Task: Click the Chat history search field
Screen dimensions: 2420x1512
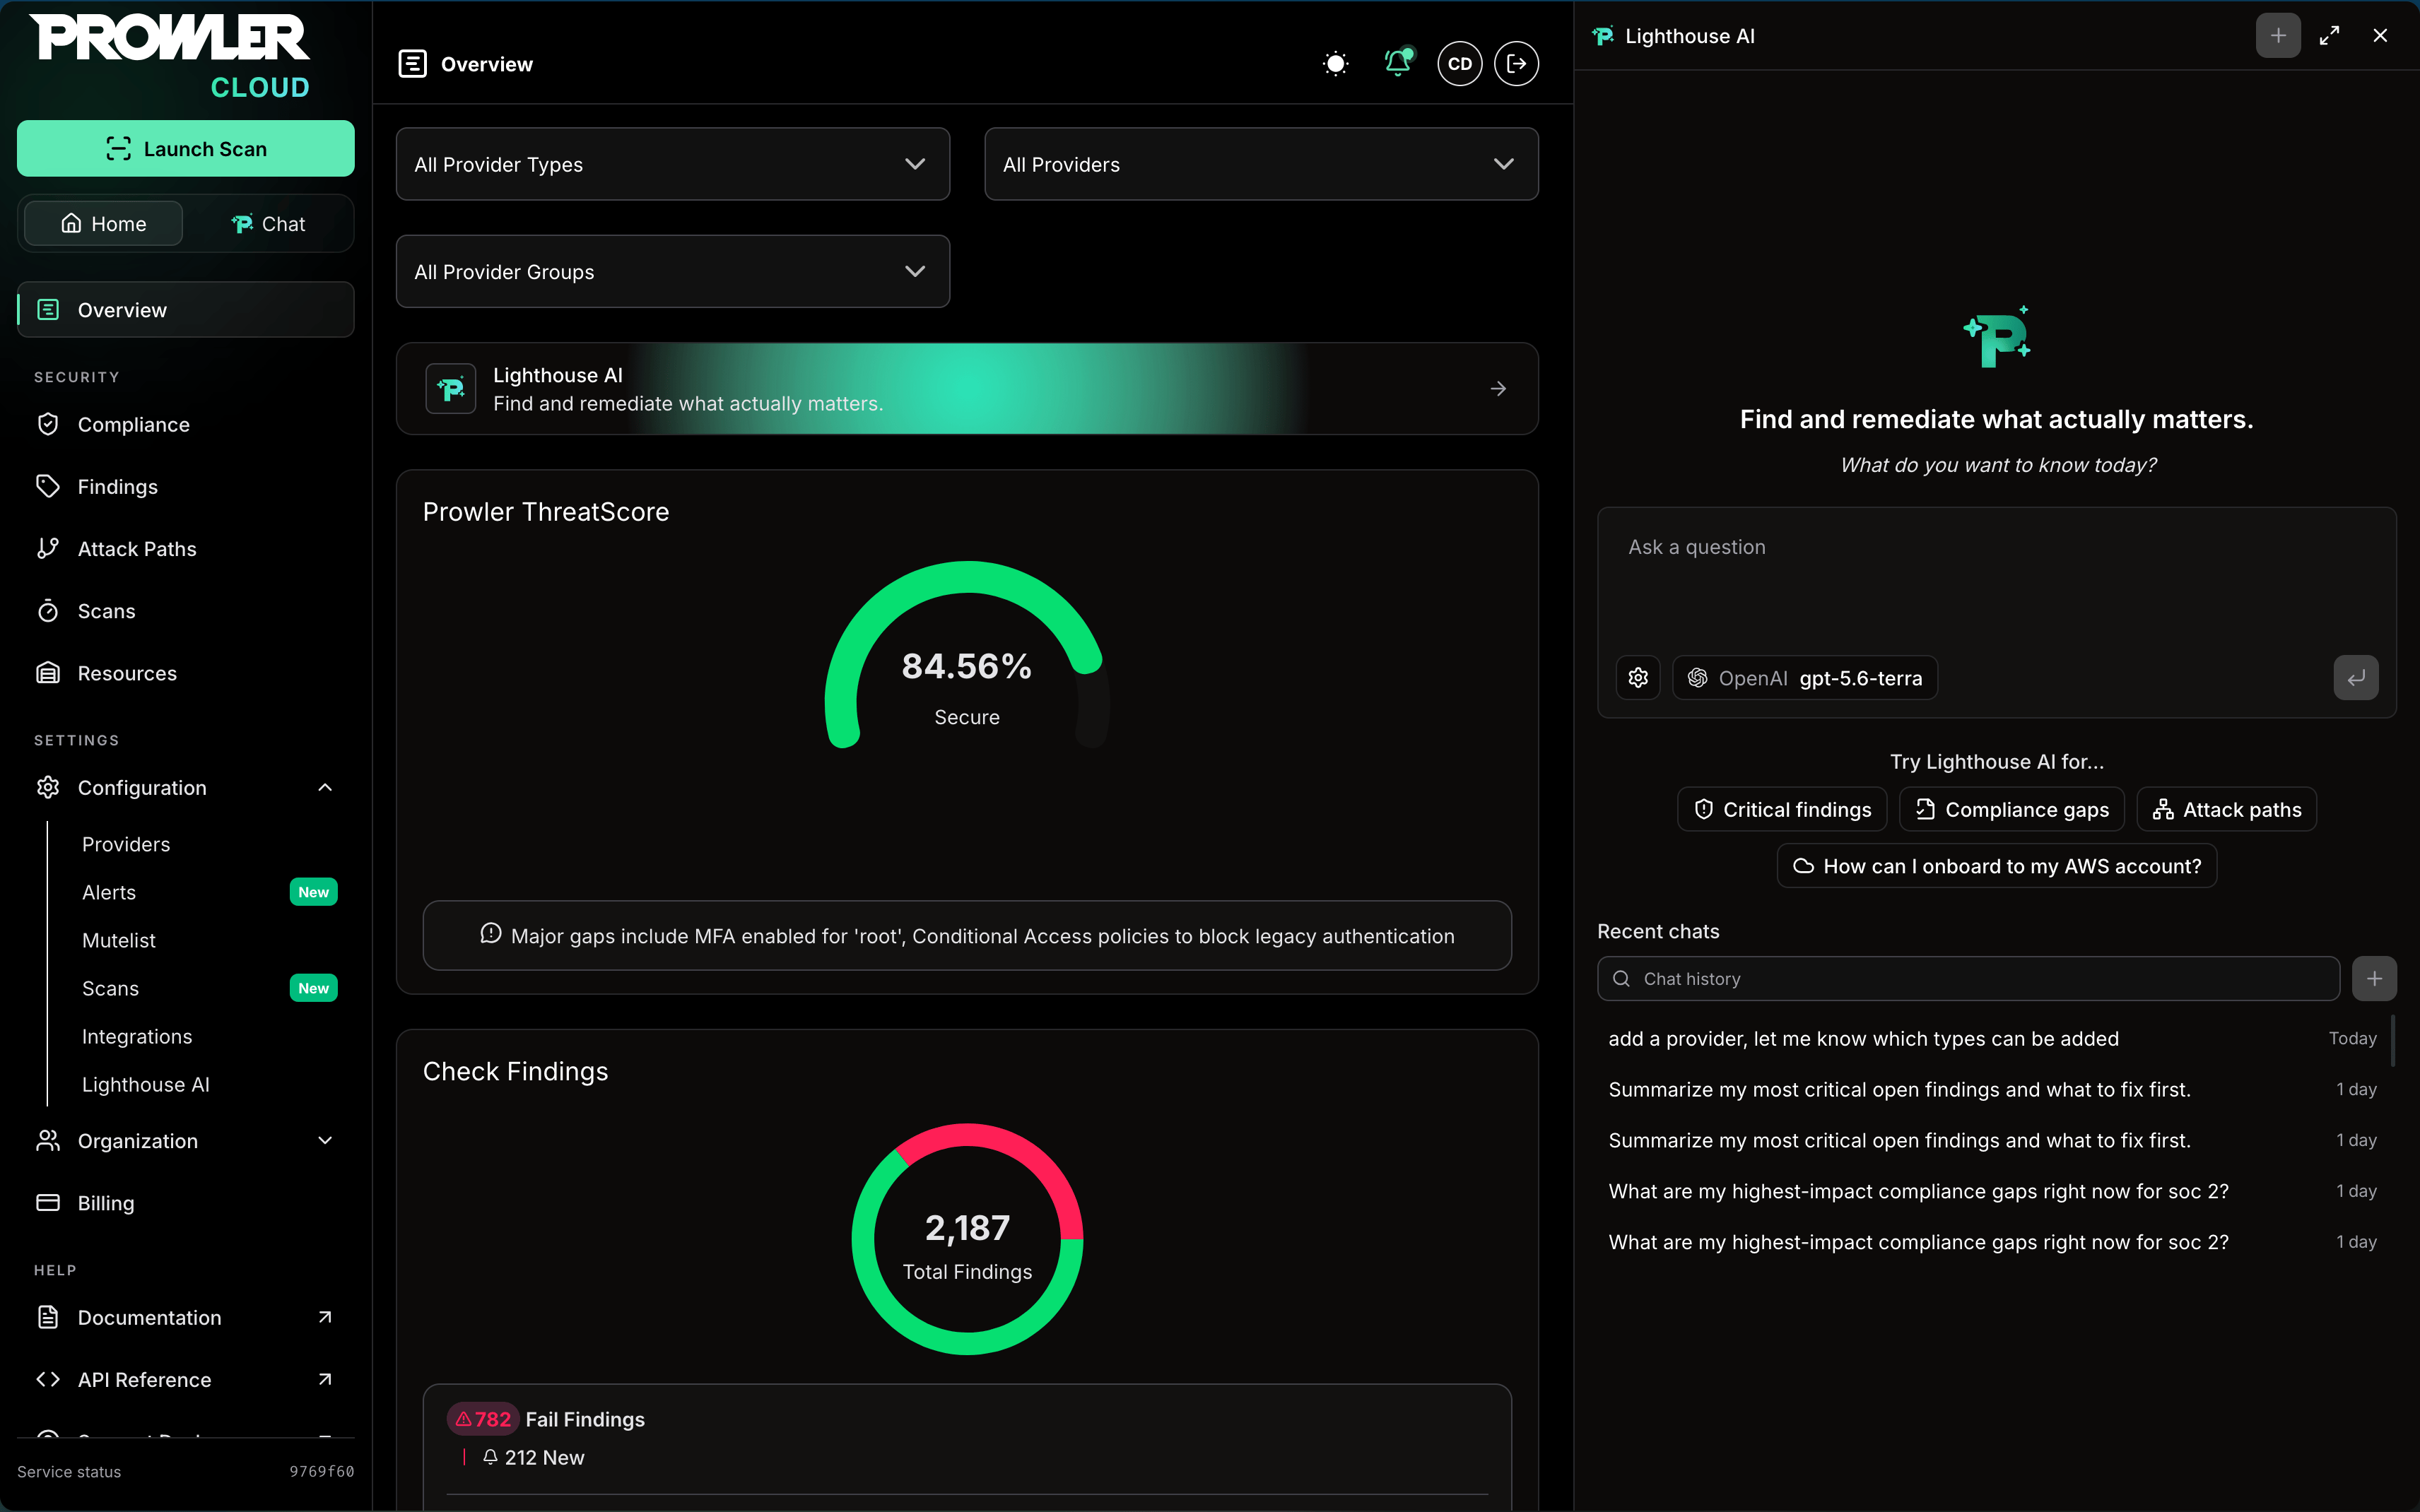Action: 1968,979
